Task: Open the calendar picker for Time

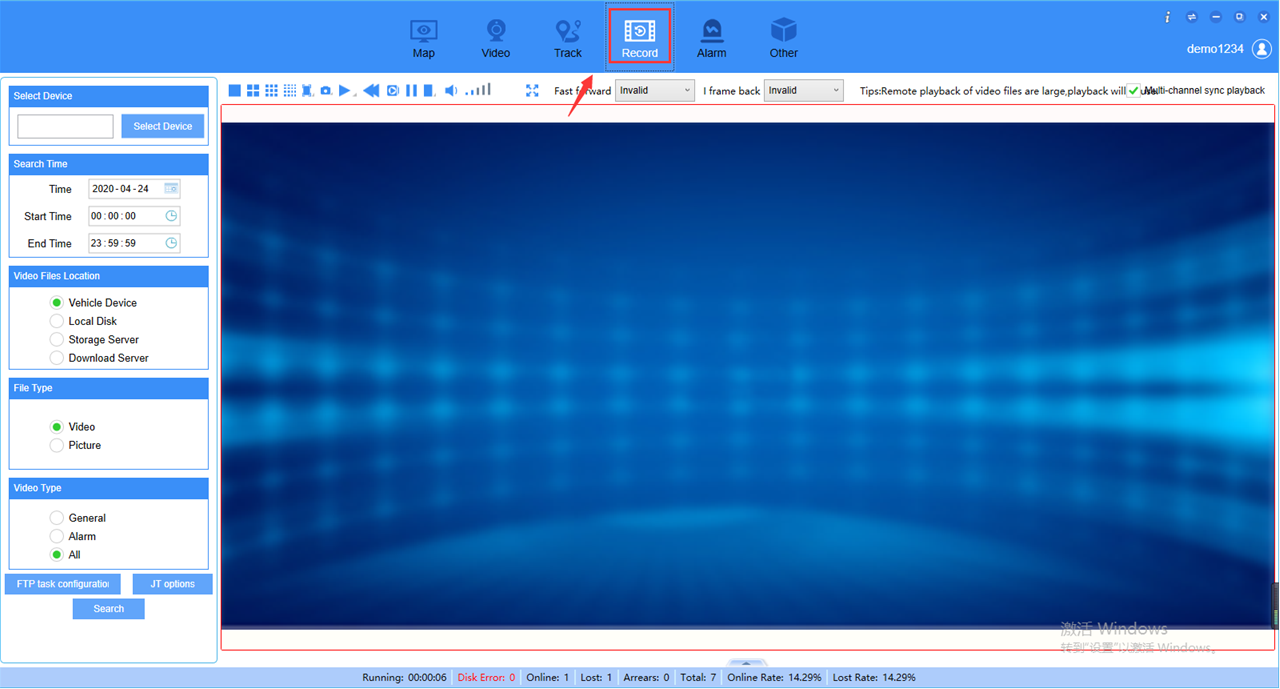Action: [171, 189]
